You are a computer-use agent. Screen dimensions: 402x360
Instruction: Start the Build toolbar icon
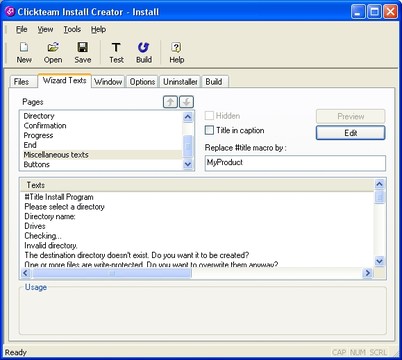(x=144, y=53)
